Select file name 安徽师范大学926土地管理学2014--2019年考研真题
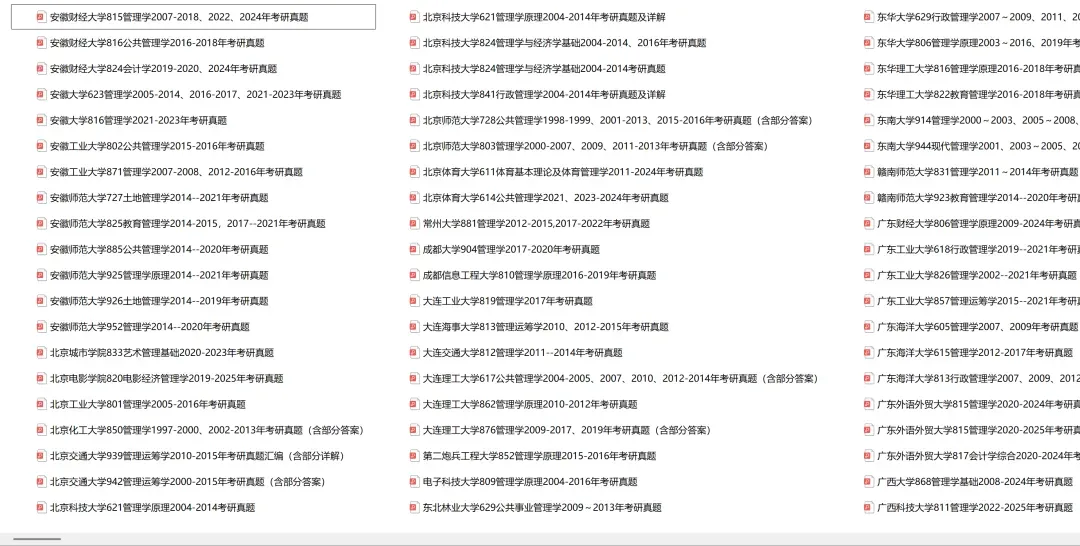Viewport: 1080px width, 546px height. [159, 301]
